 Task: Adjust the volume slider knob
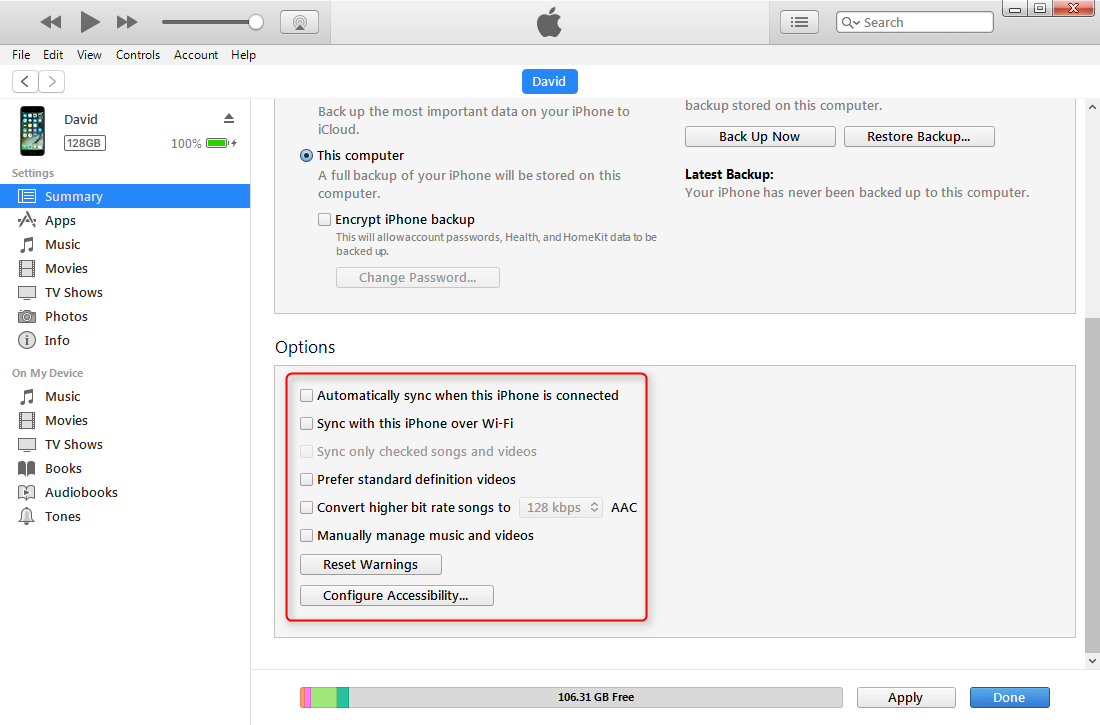click(x=256, y=22)
